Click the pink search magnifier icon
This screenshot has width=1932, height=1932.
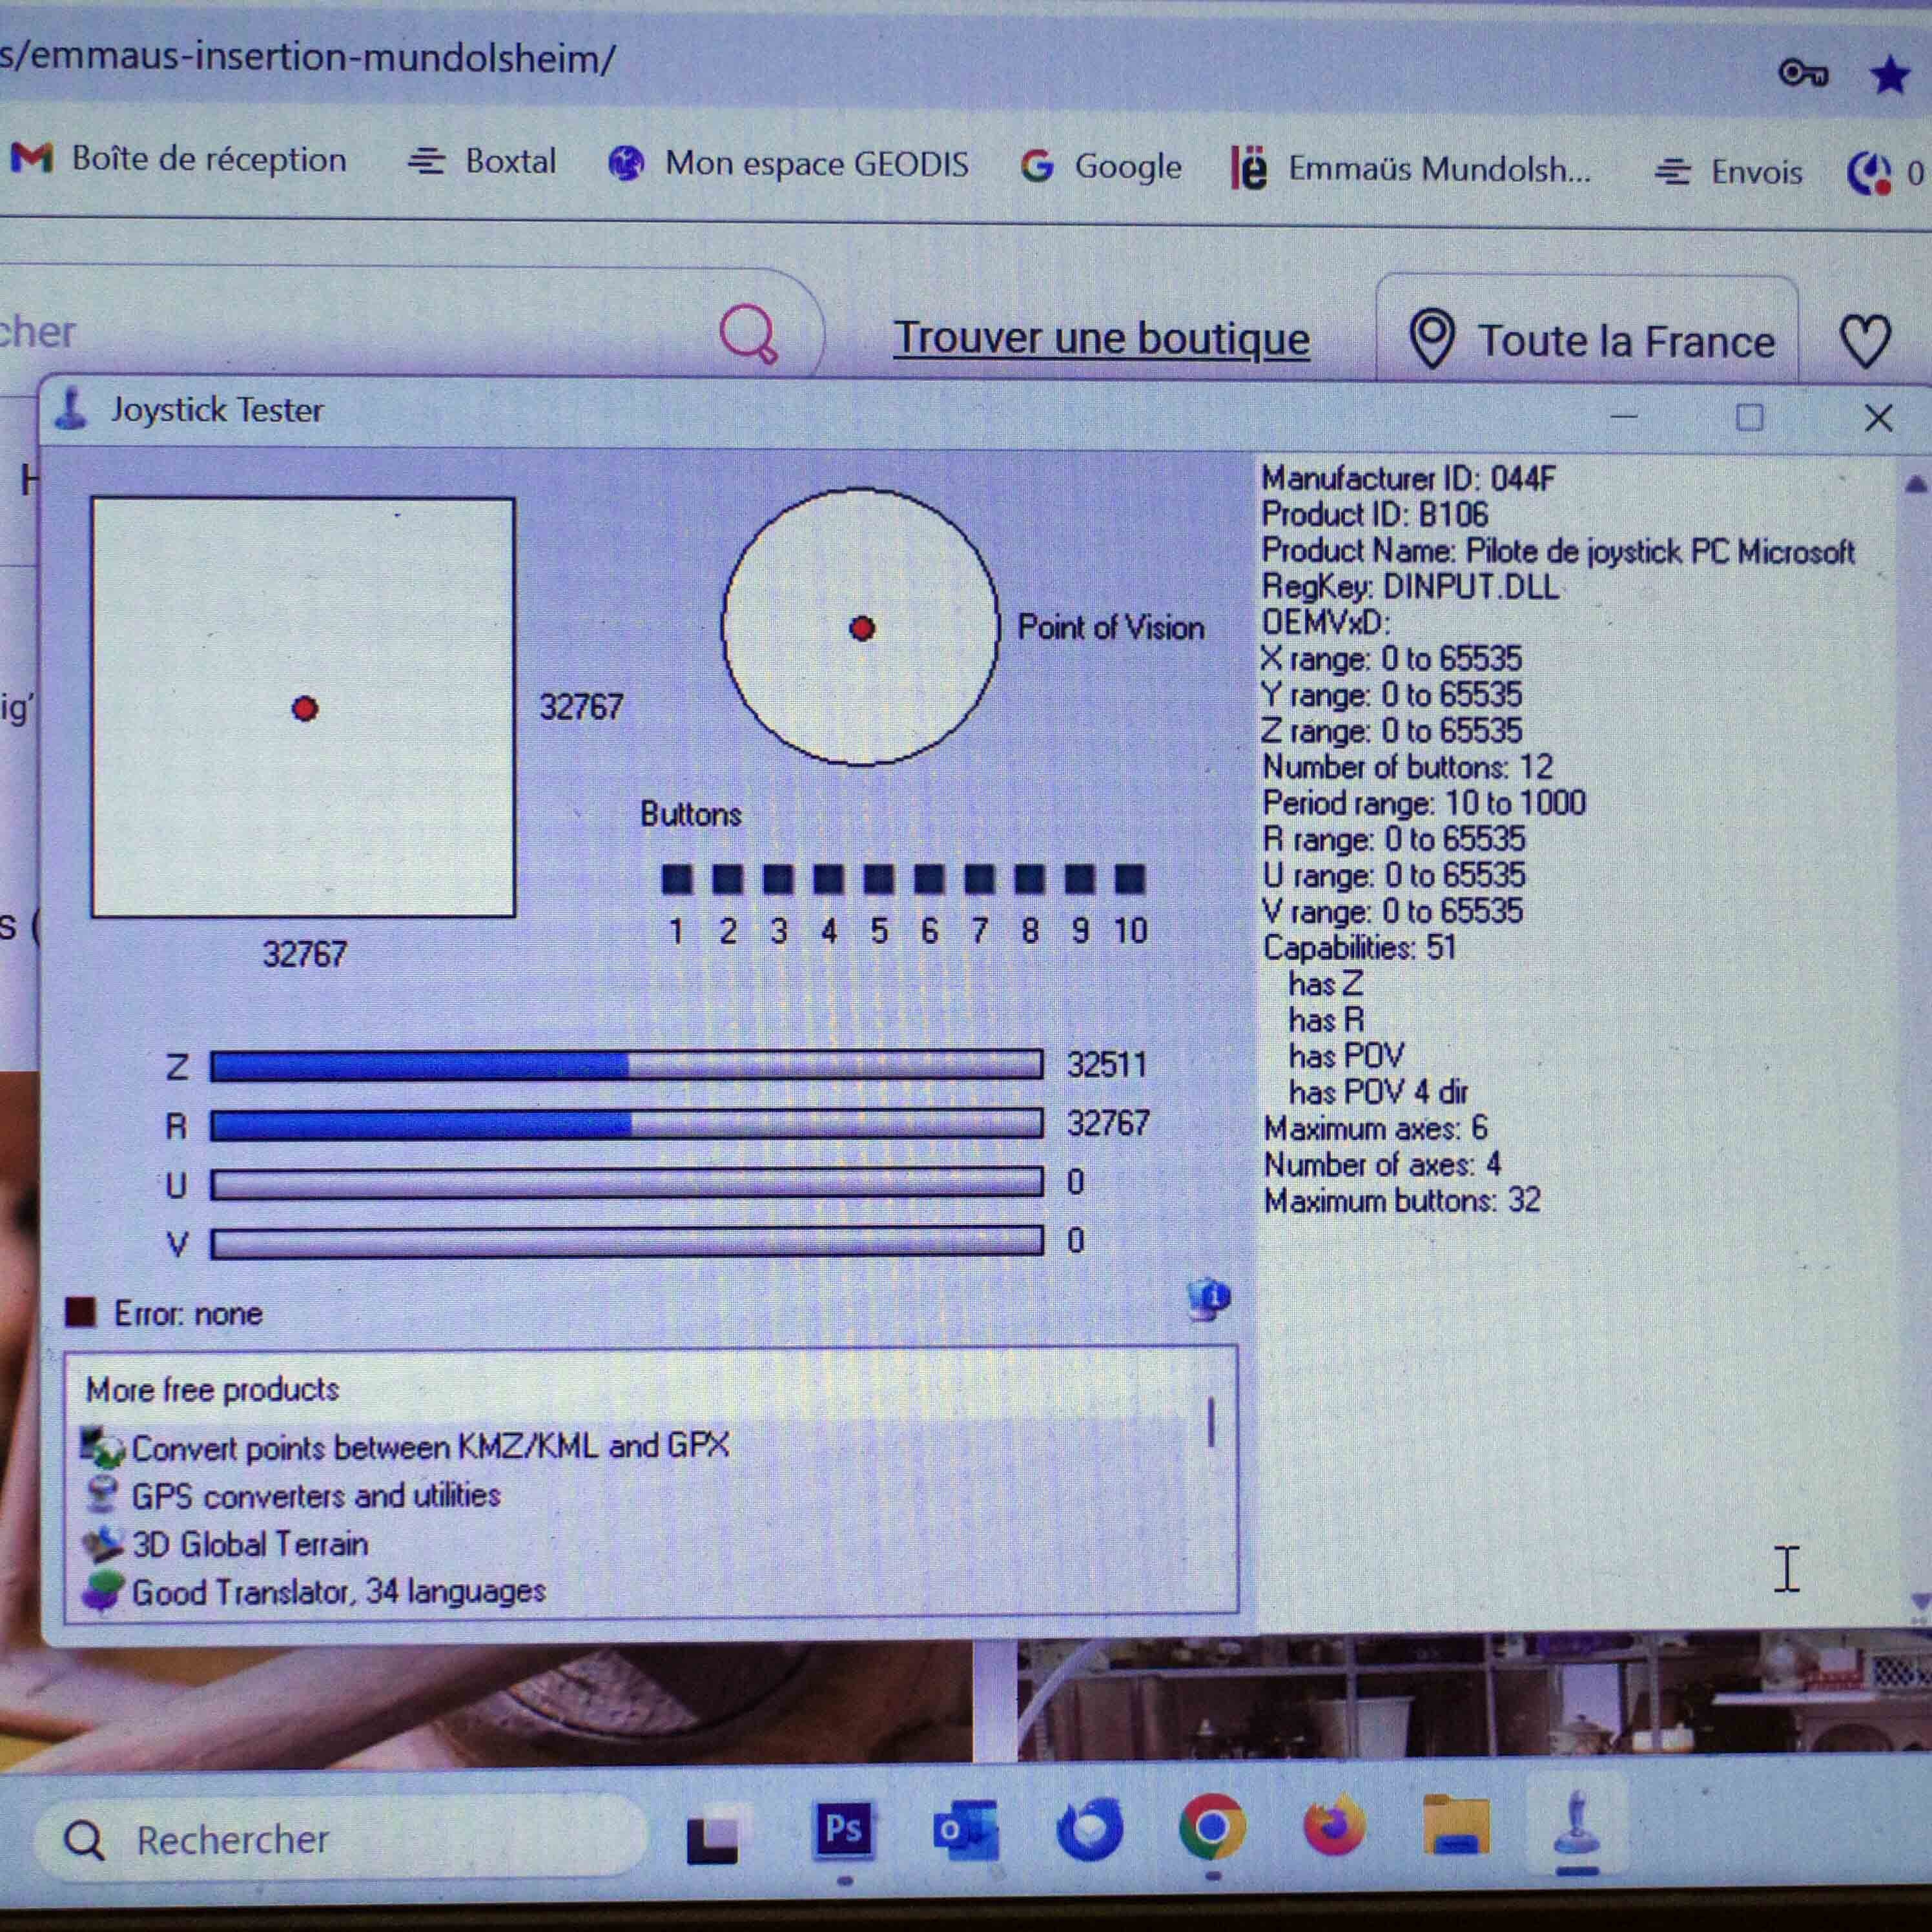748,334
